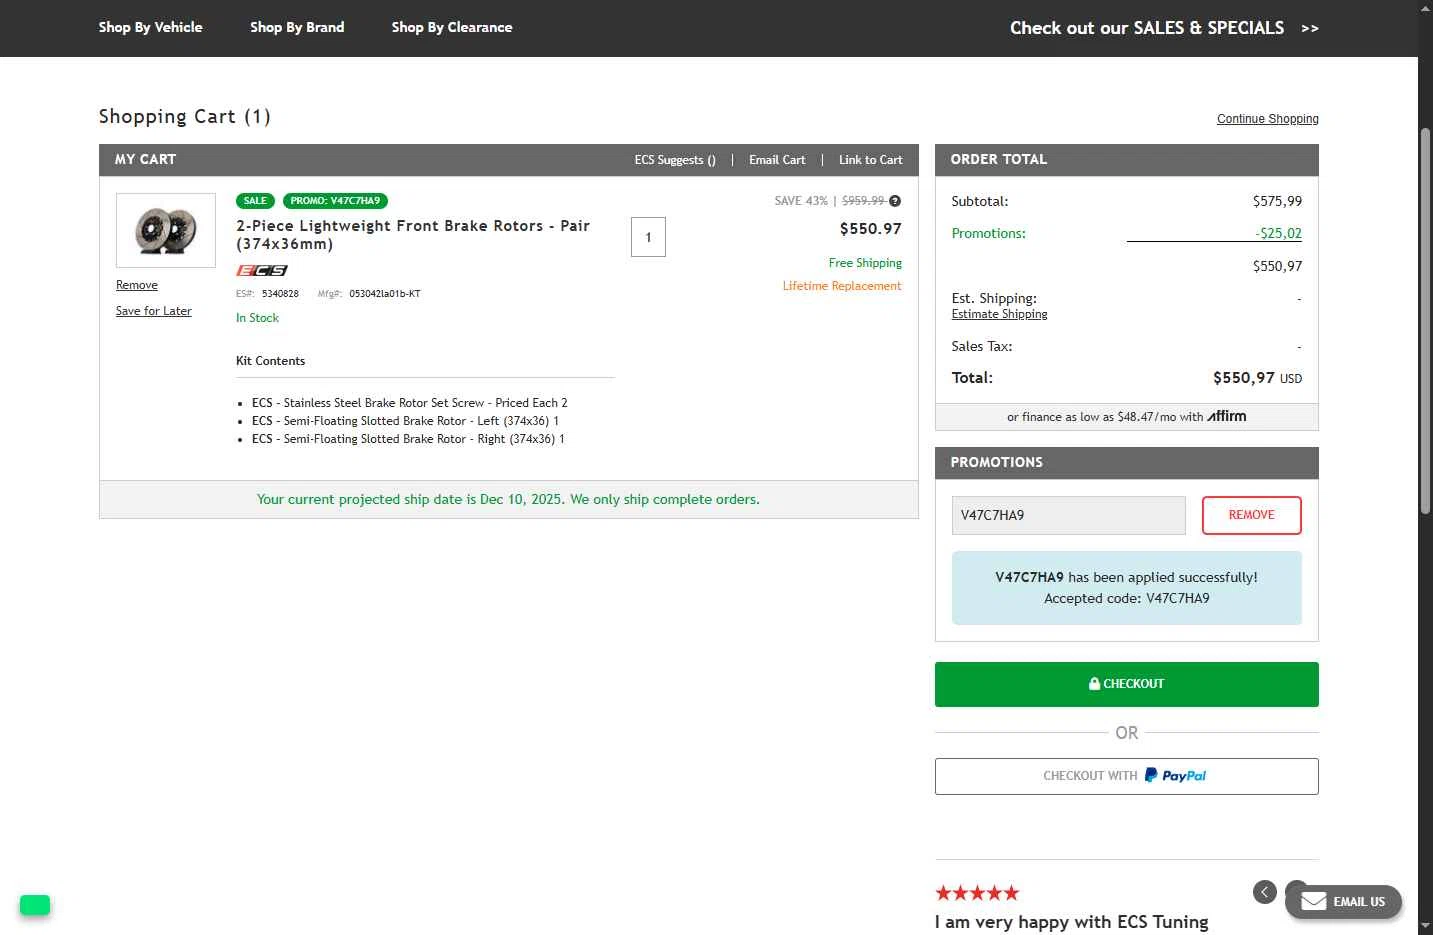Open the Shop By Vehicle menu
The image size is (1433, 935).
point(150,27)
